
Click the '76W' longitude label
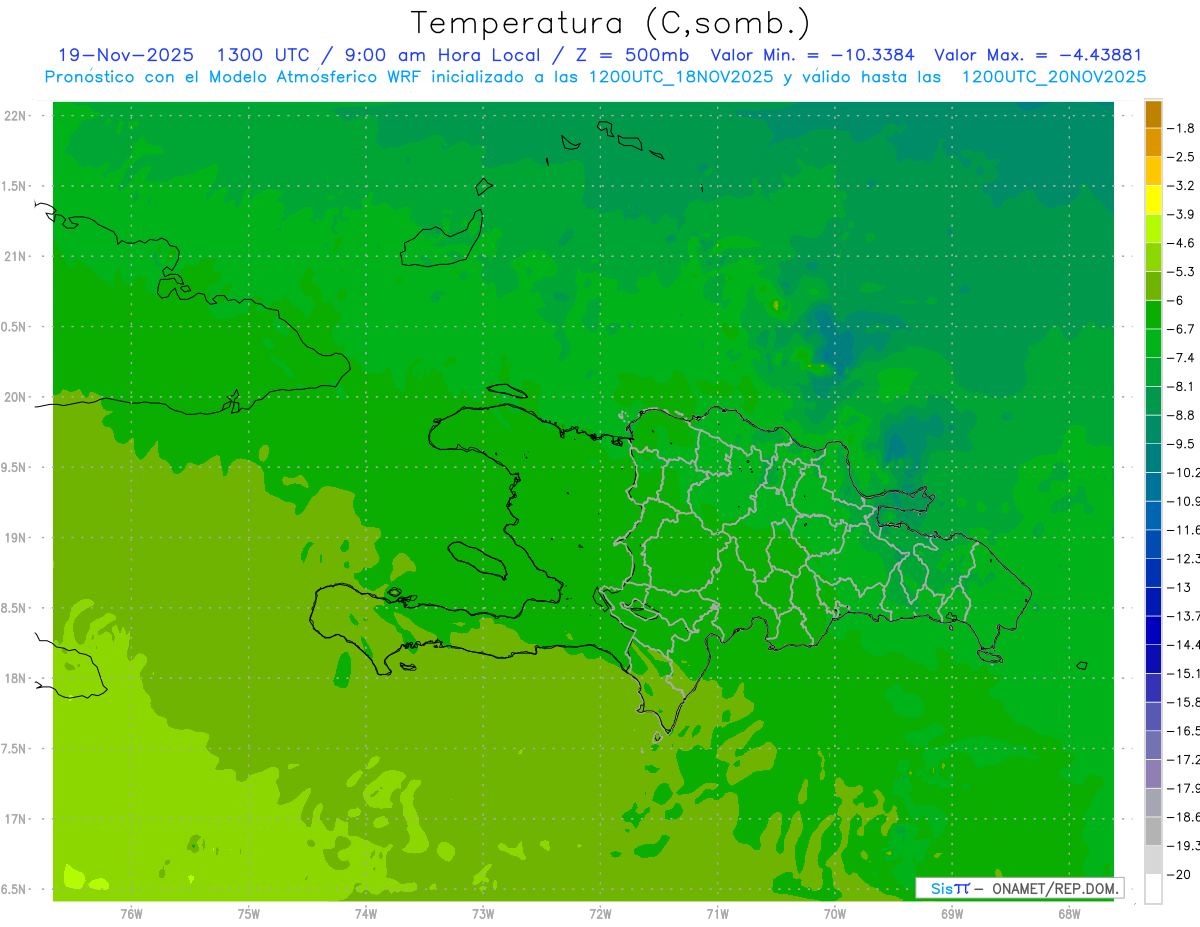[x=131, y=914]
